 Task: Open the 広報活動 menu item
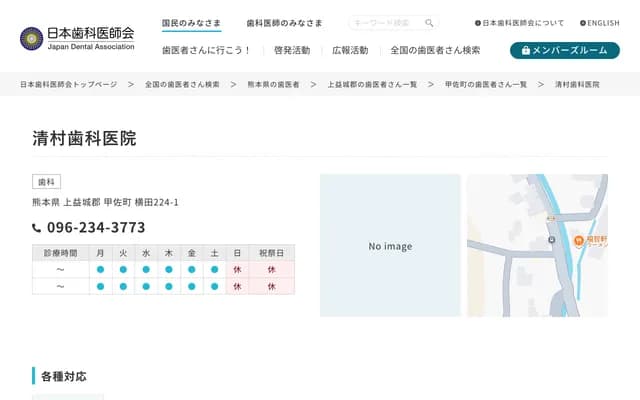(350, 50)
